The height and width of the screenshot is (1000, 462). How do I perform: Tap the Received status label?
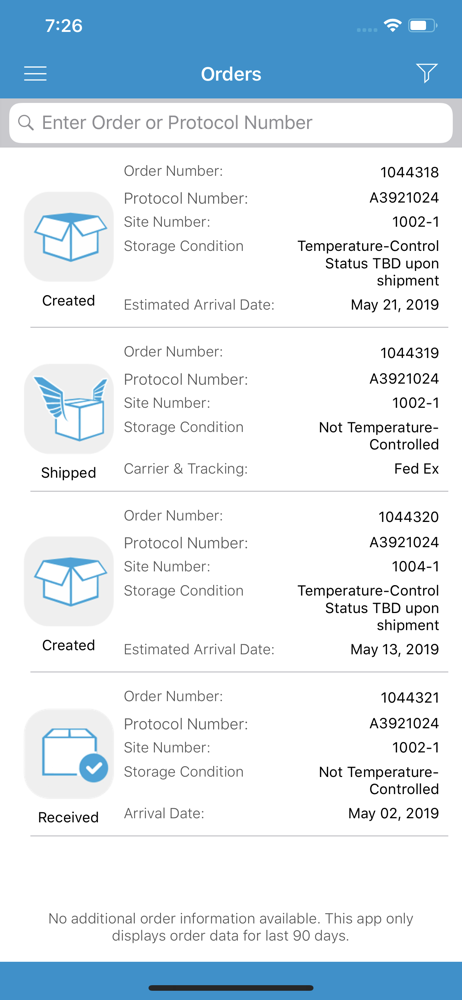click(x=68, y=817)
